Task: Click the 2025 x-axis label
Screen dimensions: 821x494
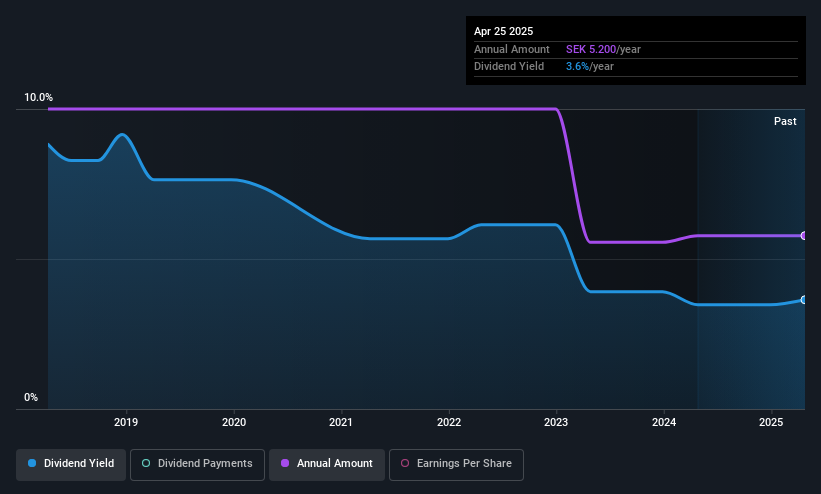Action: 771,422
